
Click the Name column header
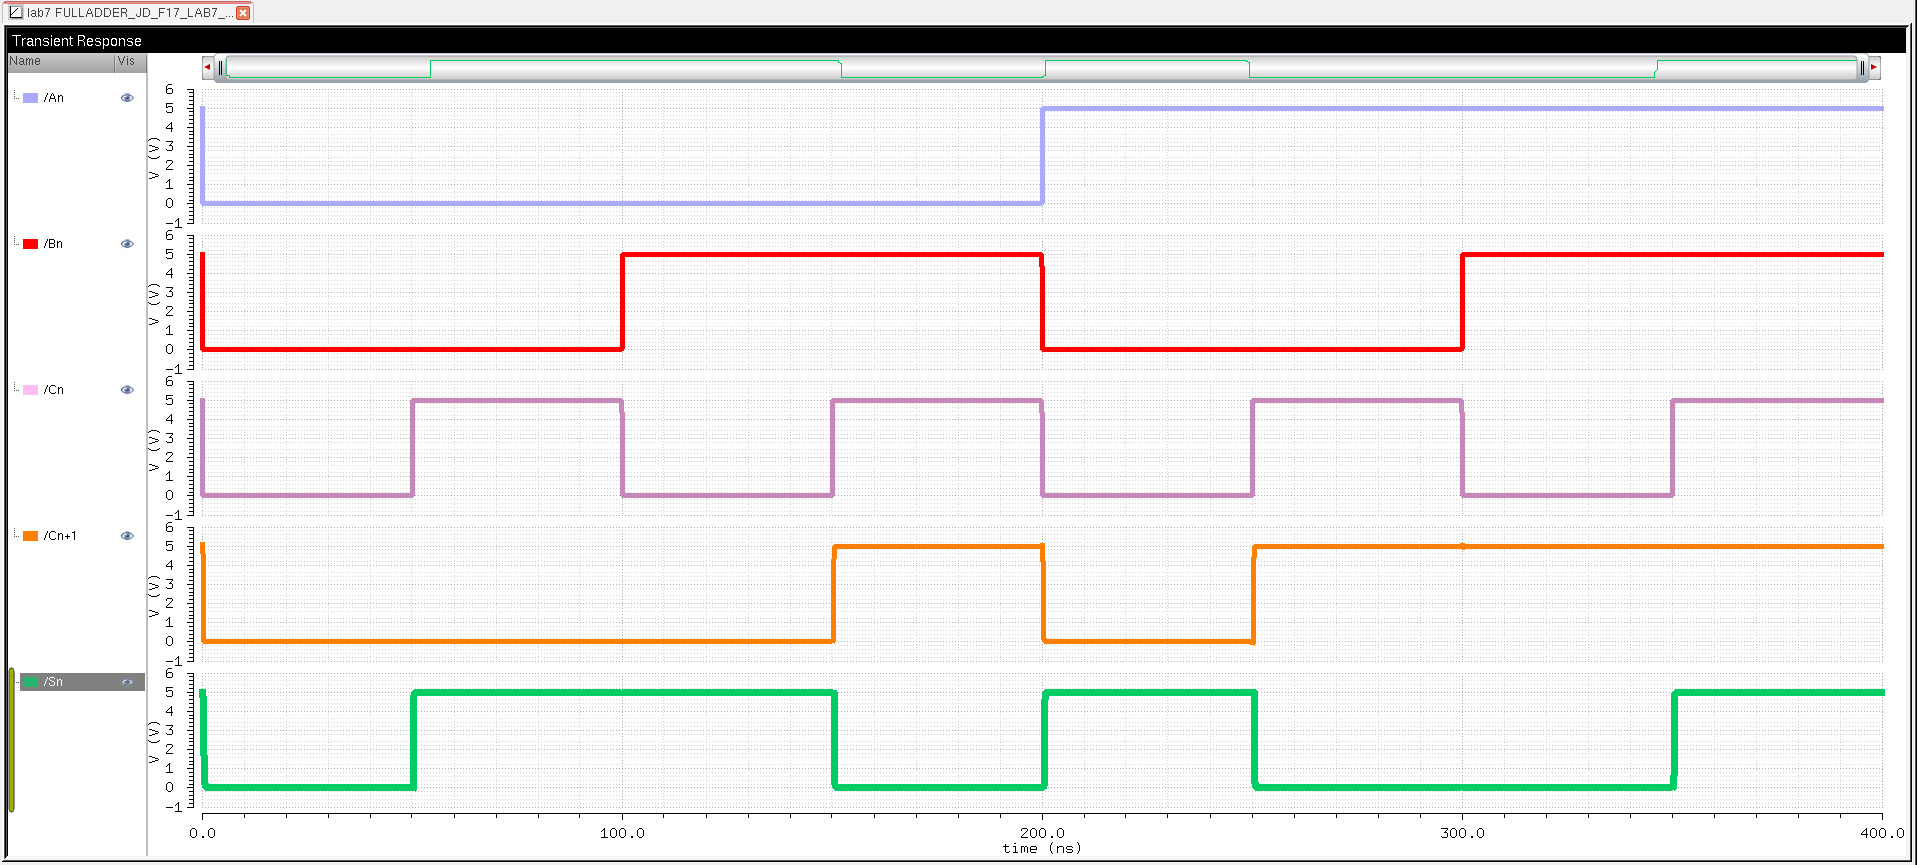(x=61, y=62)
